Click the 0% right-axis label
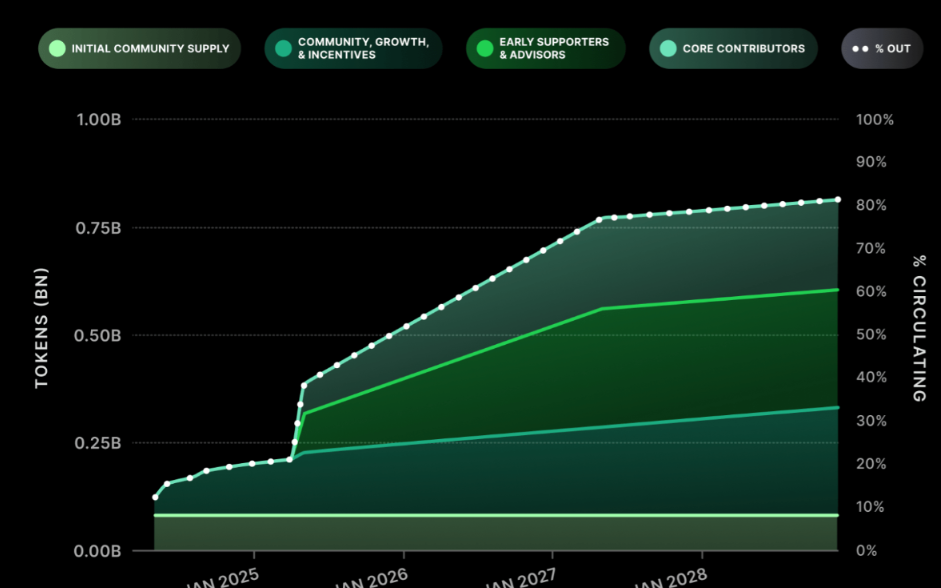The height and width of the screenshot is (588, 941). pos(867,550)
